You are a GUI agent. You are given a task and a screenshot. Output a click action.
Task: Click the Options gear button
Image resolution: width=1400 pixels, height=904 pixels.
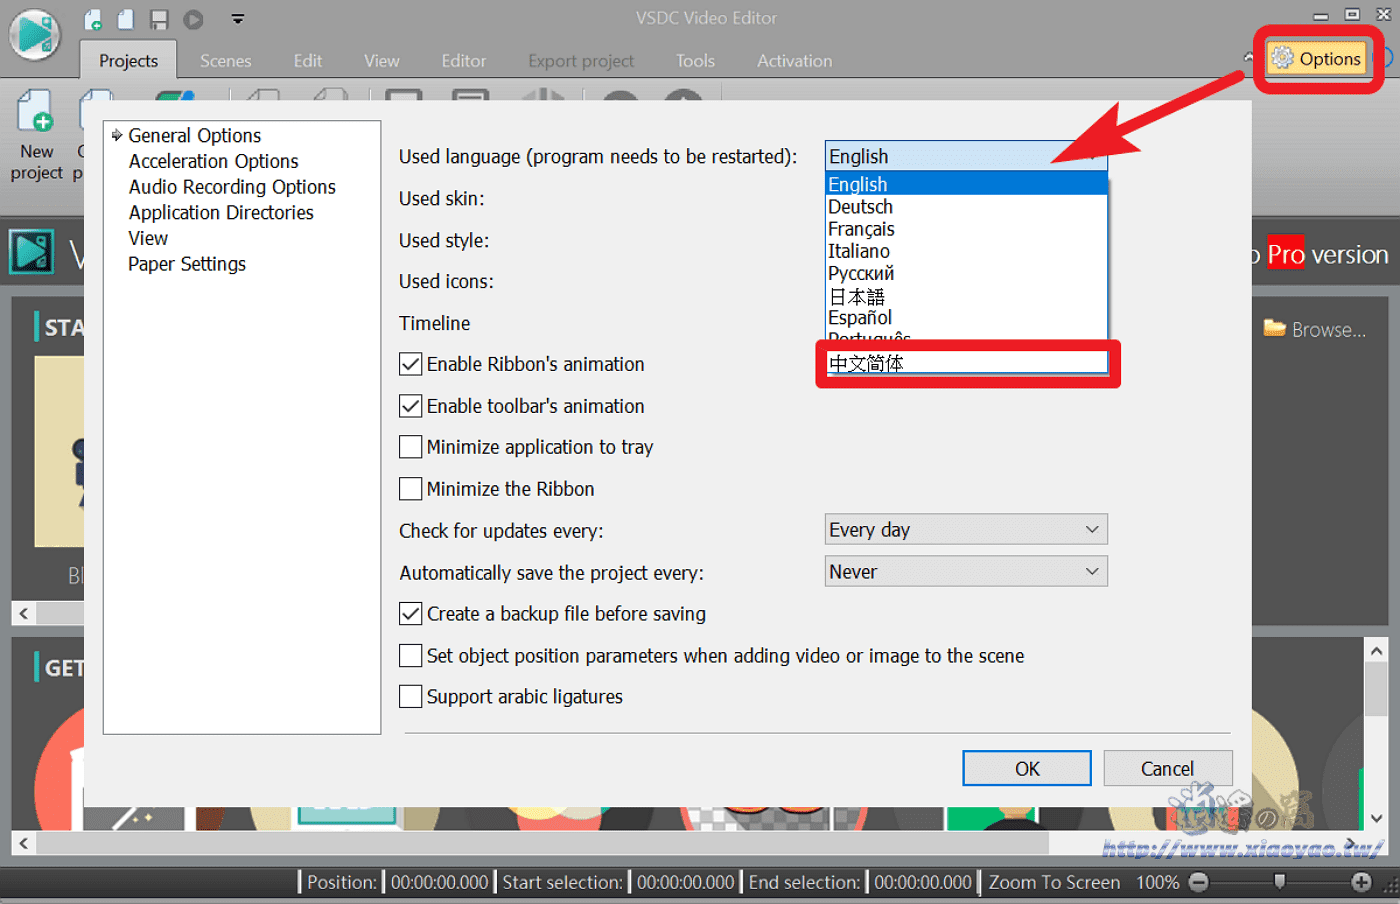coord(1317,59)
